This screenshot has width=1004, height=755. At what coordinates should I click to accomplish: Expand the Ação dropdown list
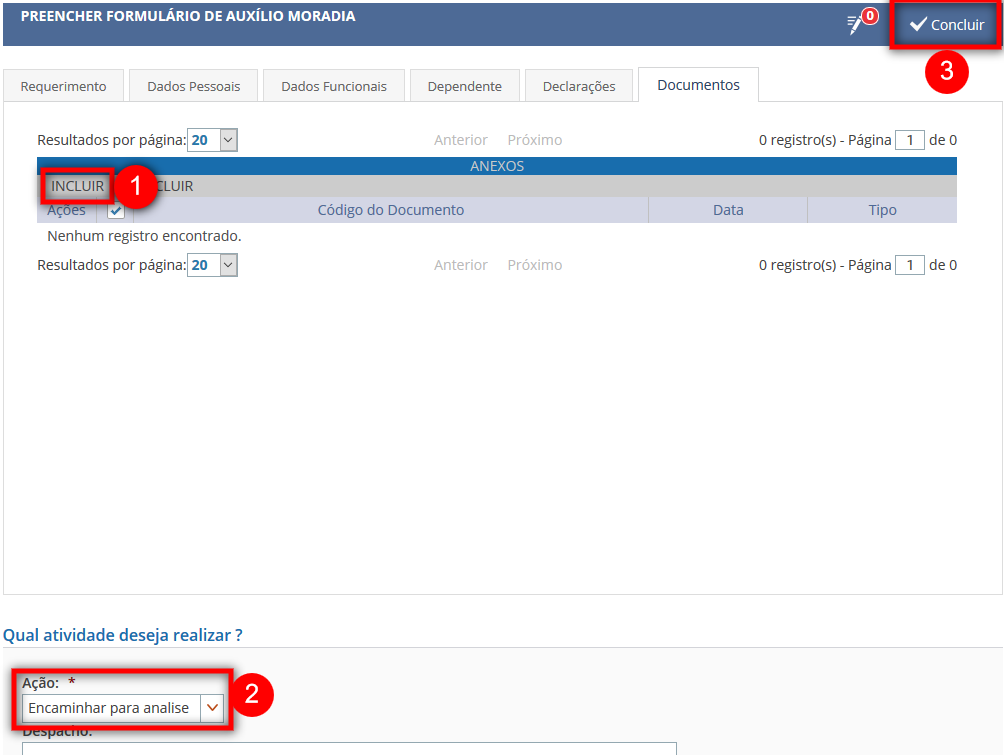[x=211, y=708]
